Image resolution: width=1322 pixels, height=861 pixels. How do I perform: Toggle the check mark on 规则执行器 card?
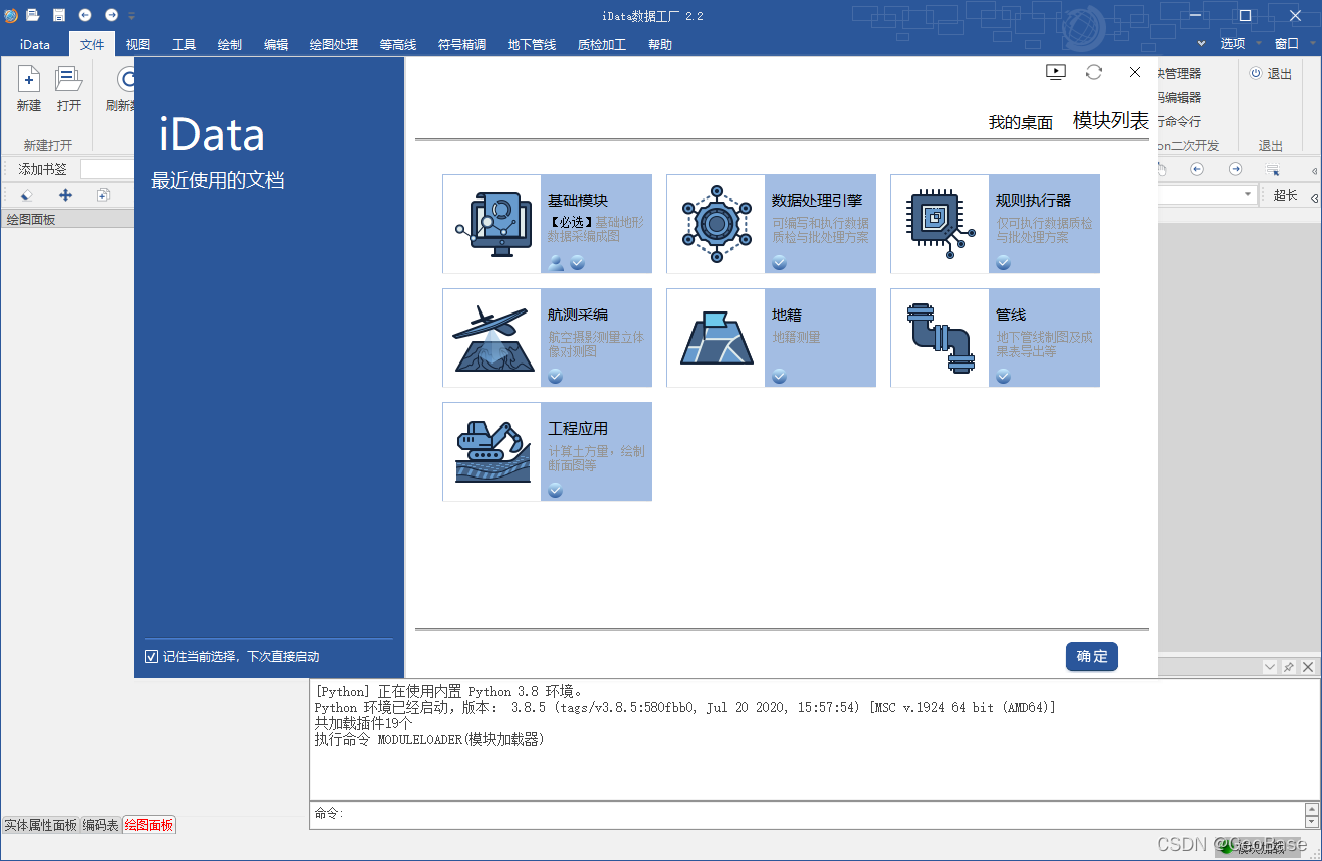[1004, 263]
